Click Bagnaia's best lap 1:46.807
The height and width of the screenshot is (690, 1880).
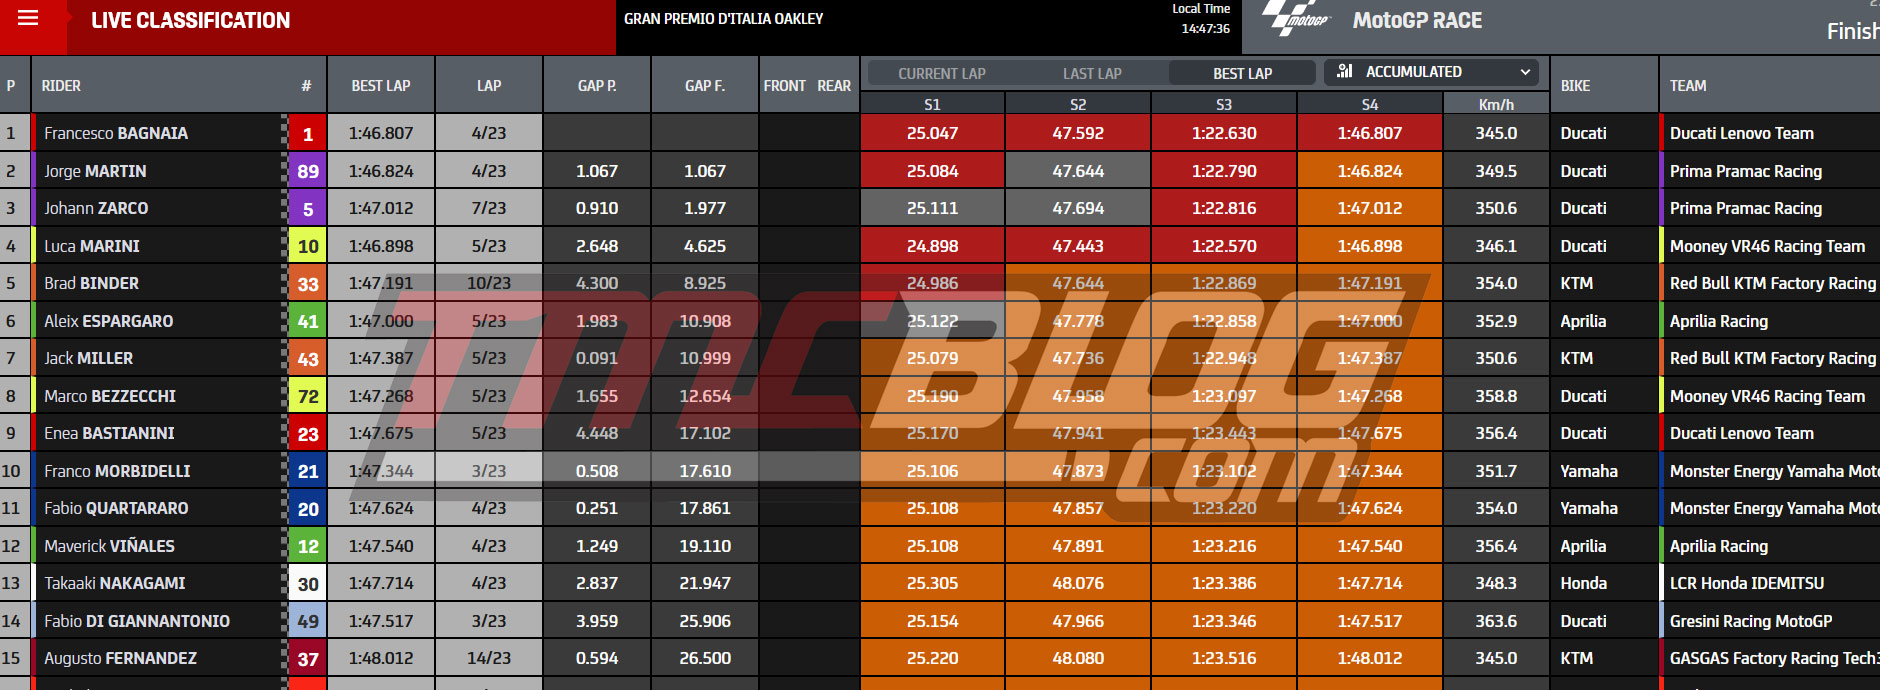point(381,133)
